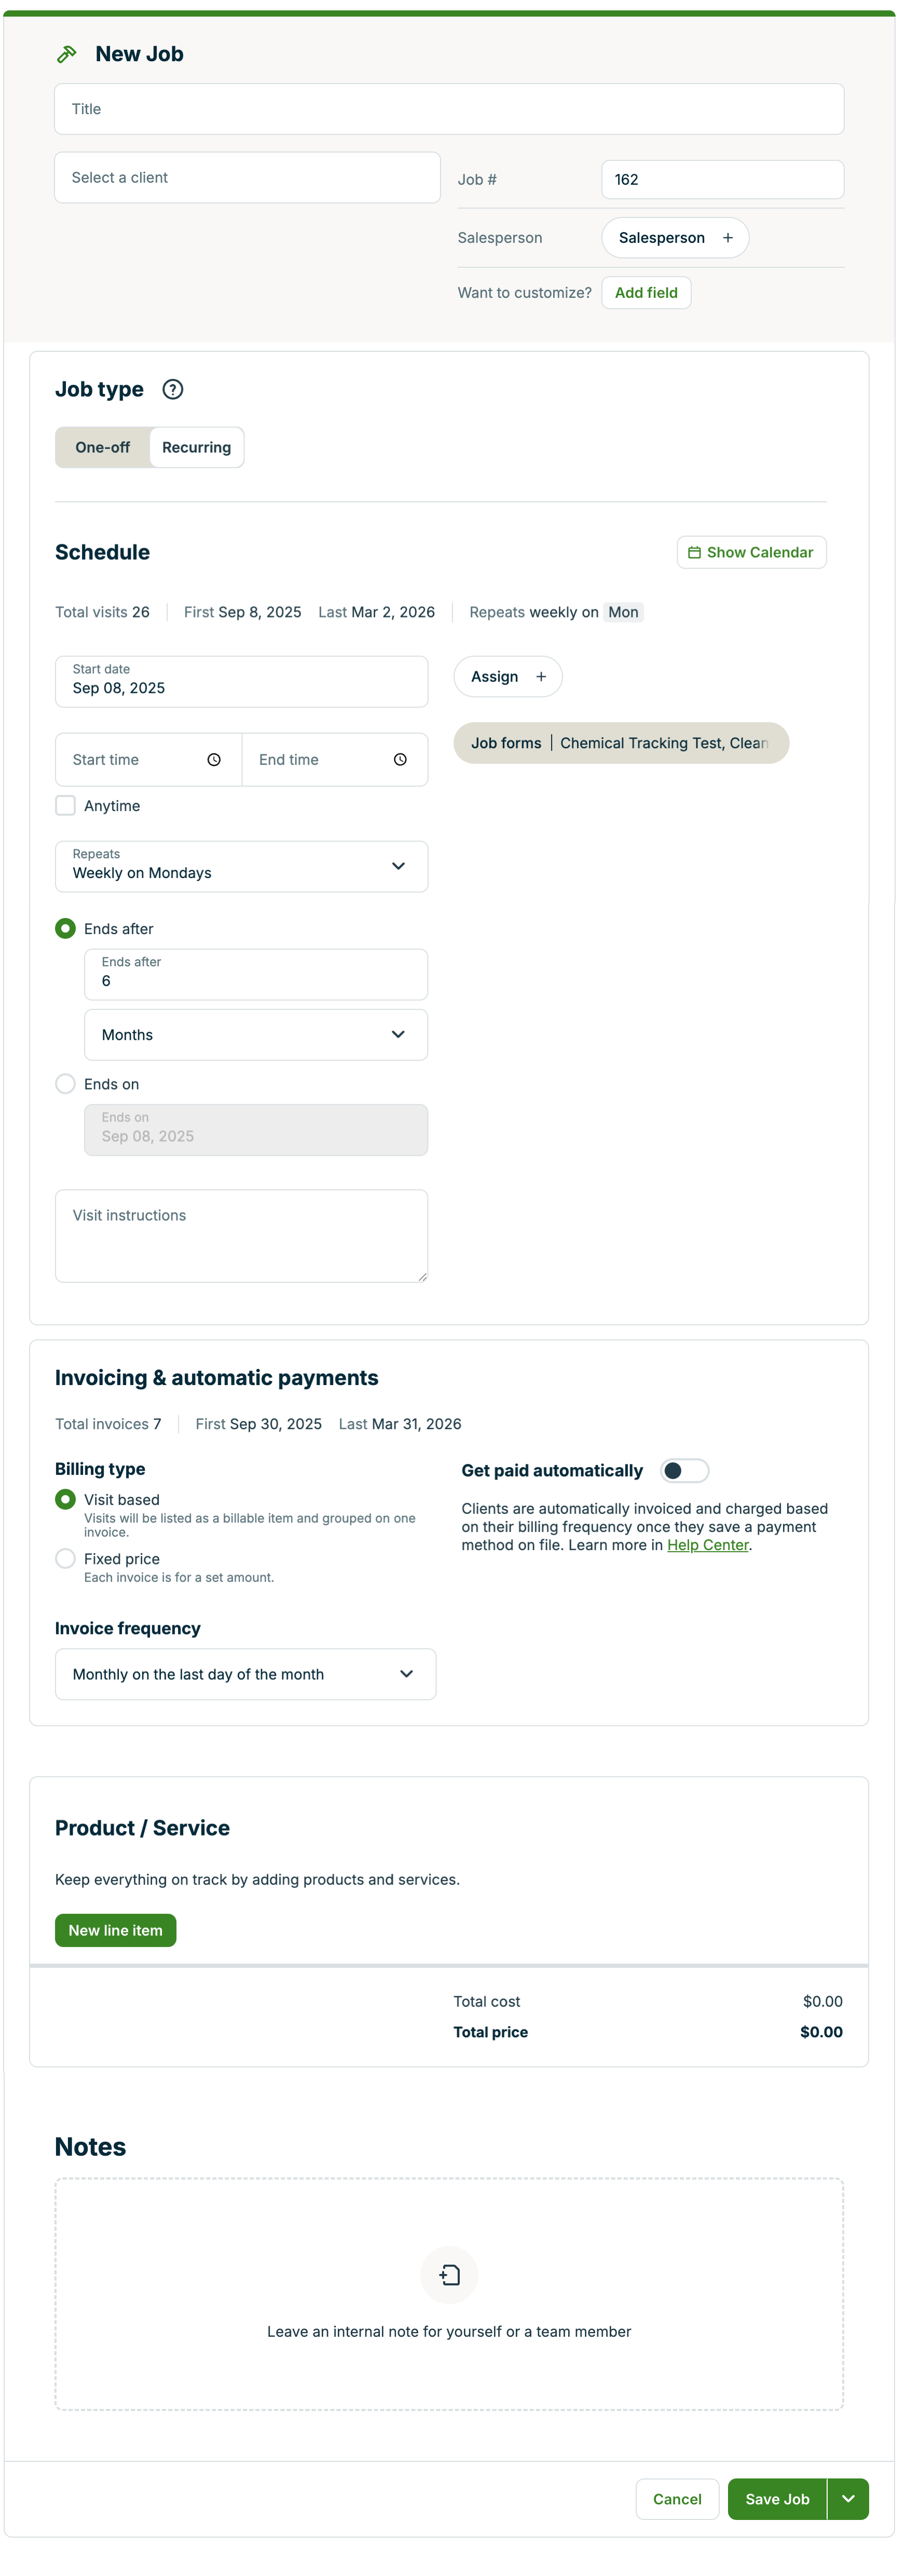Click the hammer icon beside New Job
The image size is (906, 2576).
pyautogui.click(x=66, y=53)
